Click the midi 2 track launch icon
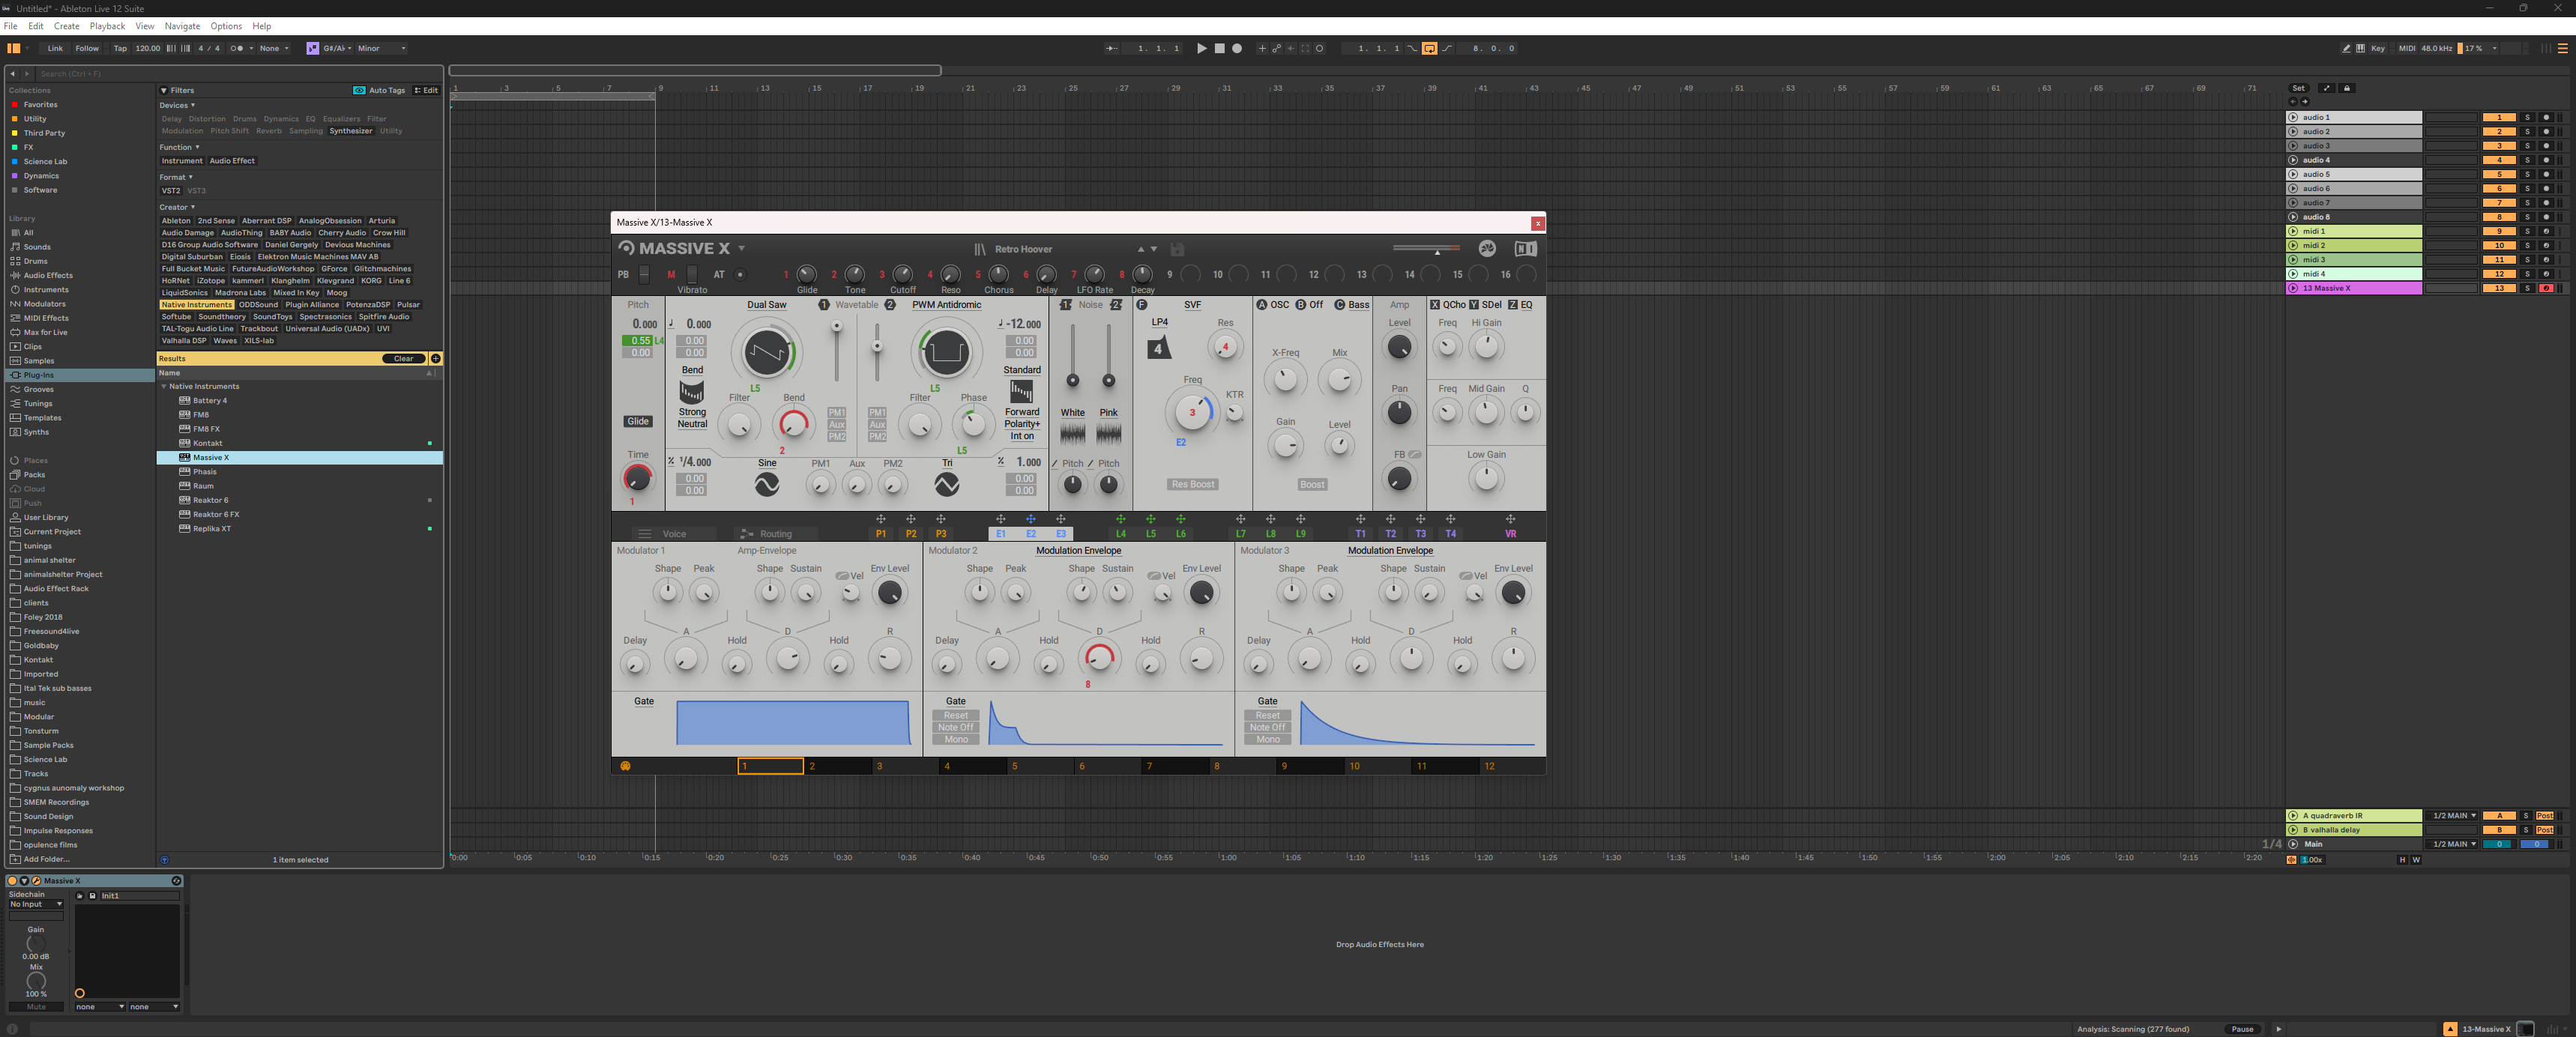 (2293, 245)
